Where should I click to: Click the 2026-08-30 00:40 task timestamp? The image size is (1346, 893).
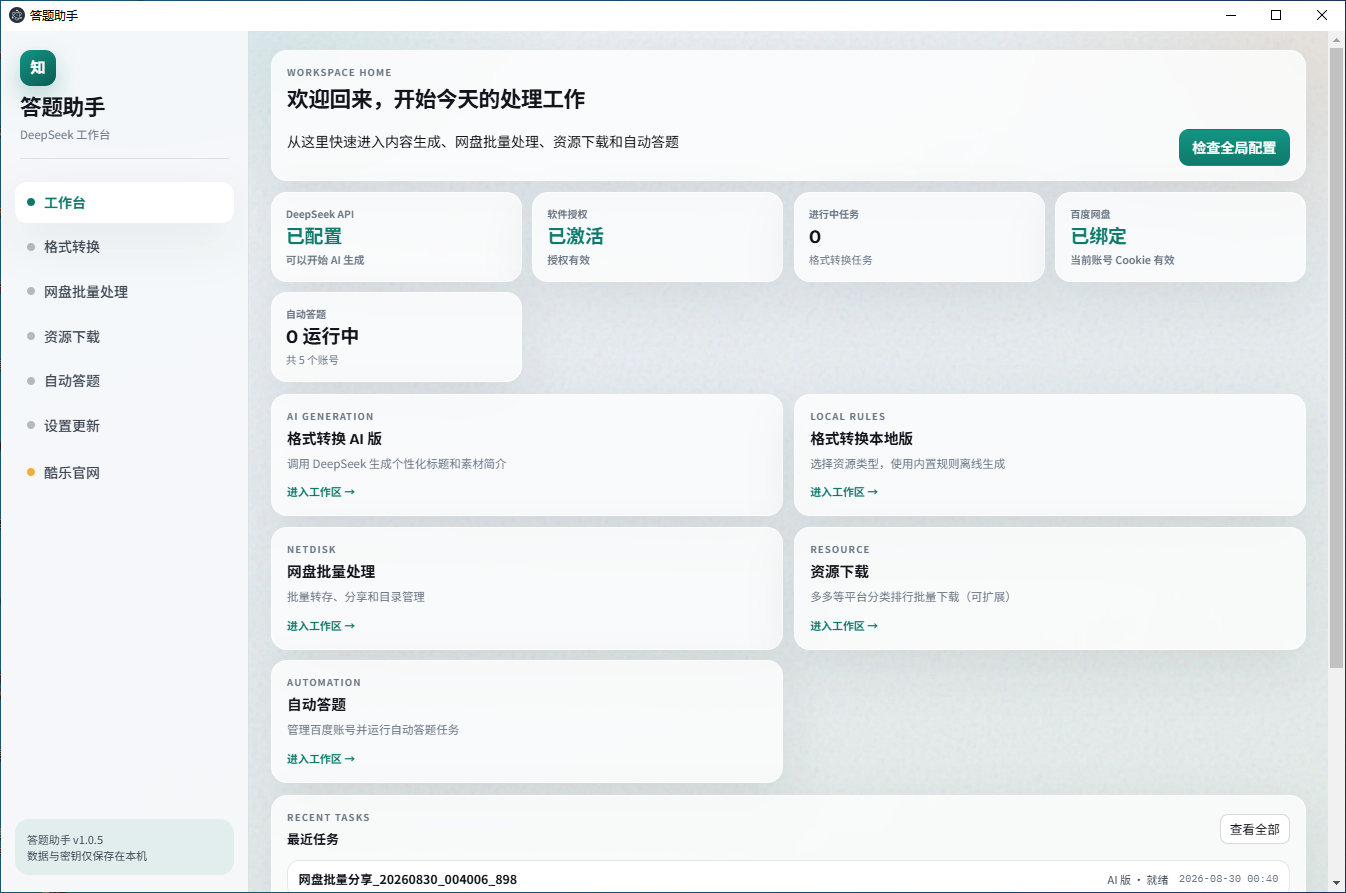click(x=1228, y=880)
